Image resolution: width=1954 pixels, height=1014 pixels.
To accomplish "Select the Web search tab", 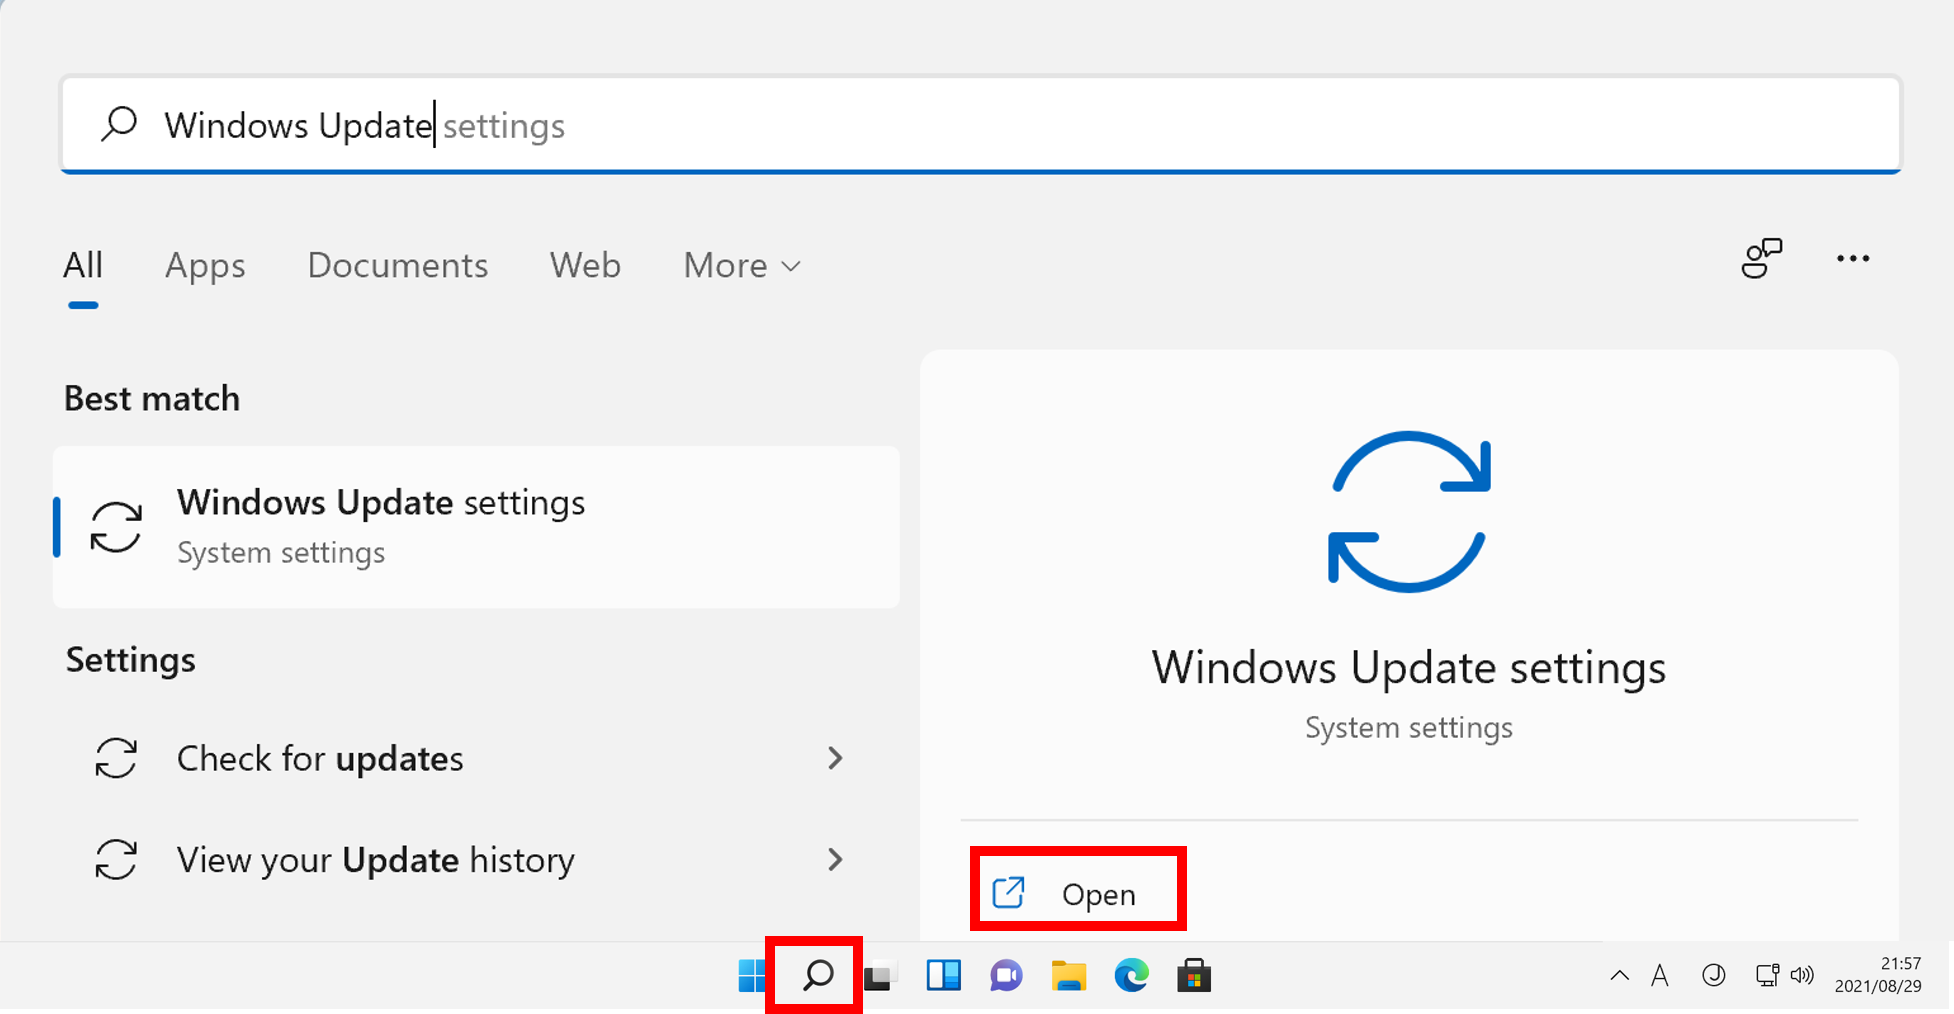I will coord(585,266).
